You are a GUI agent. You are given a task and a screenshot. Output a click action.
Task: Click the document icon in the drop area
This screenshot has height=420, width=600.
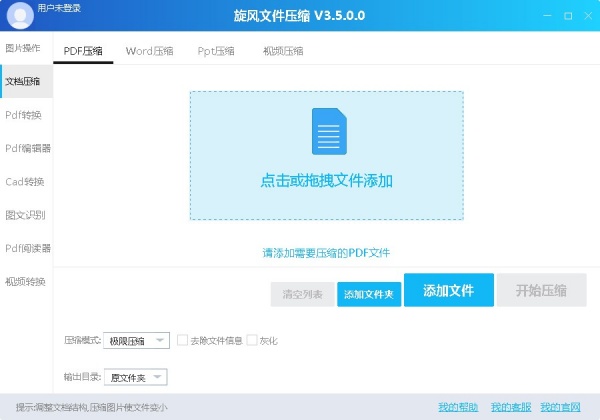point(327,131)
